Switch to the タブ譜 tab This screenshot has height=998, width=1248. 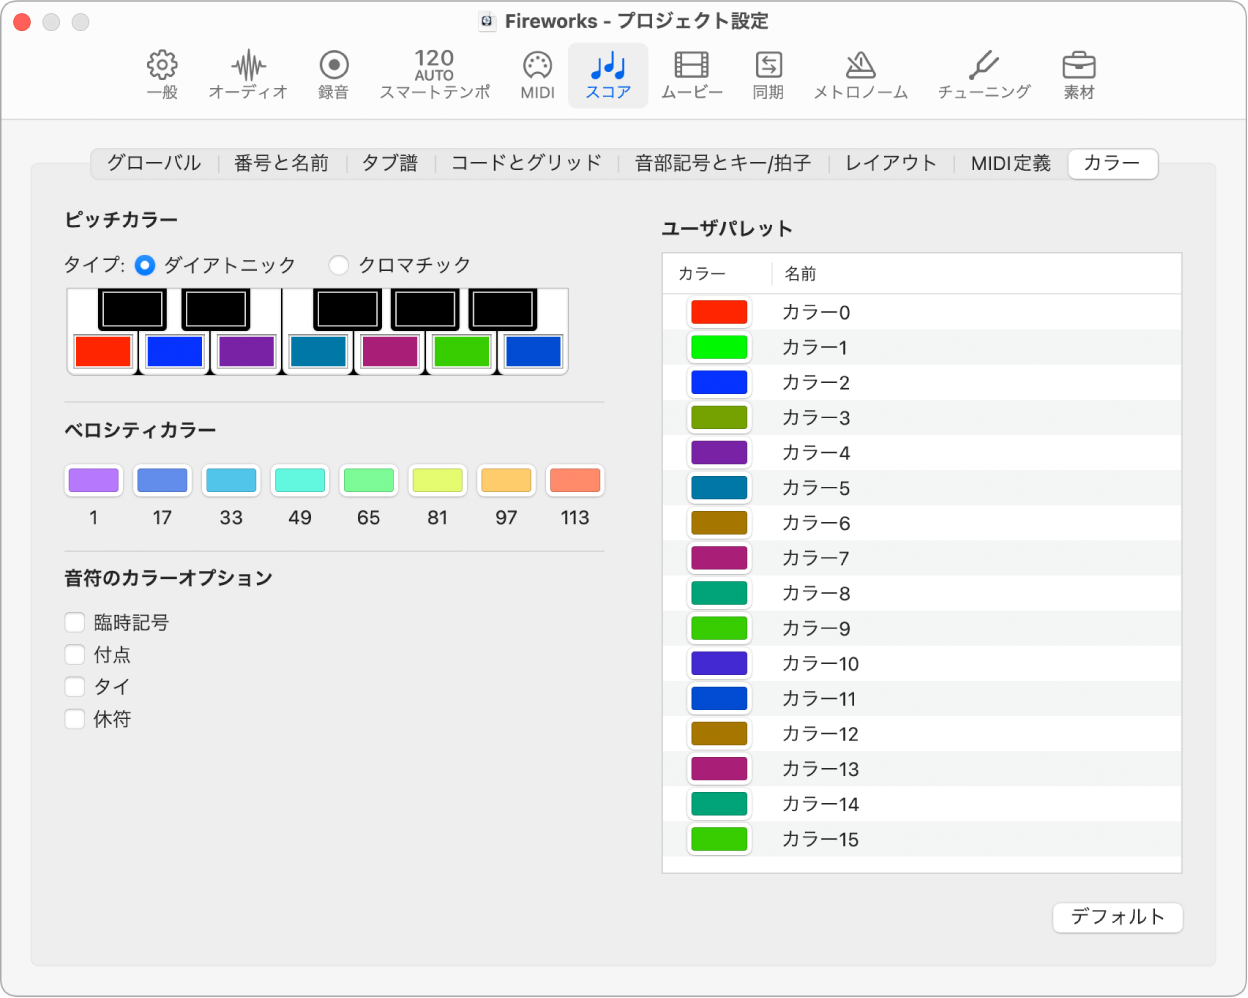pyautogui.click(x=389, y=163)
